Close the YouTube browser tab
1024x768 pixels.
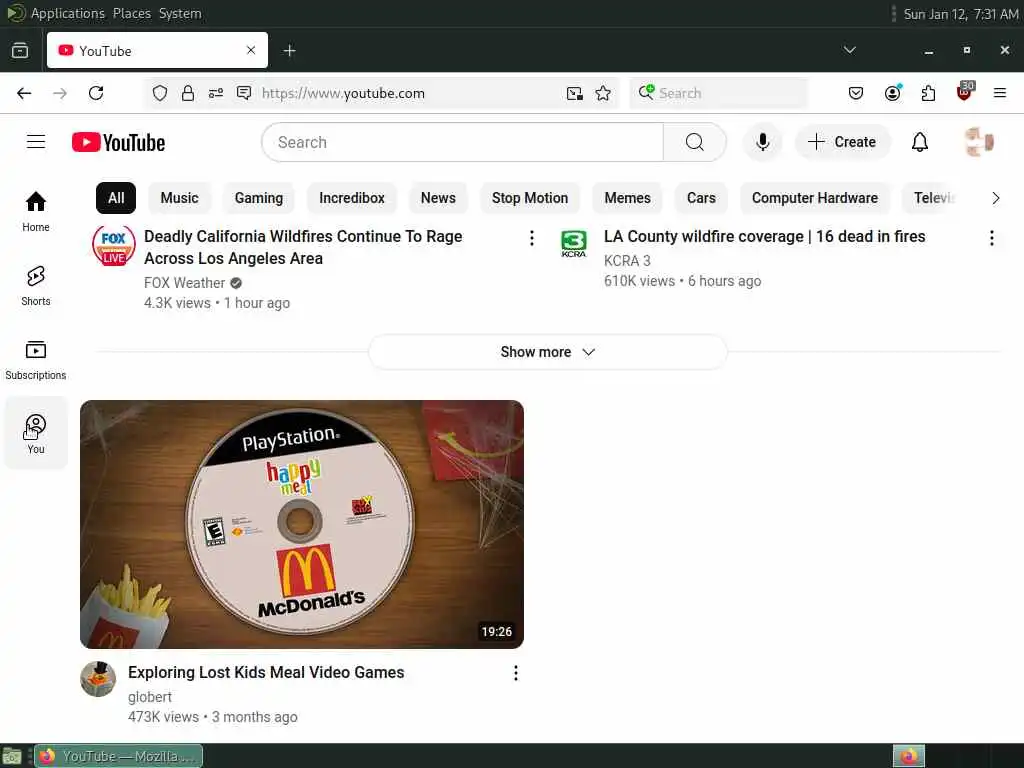251,50
